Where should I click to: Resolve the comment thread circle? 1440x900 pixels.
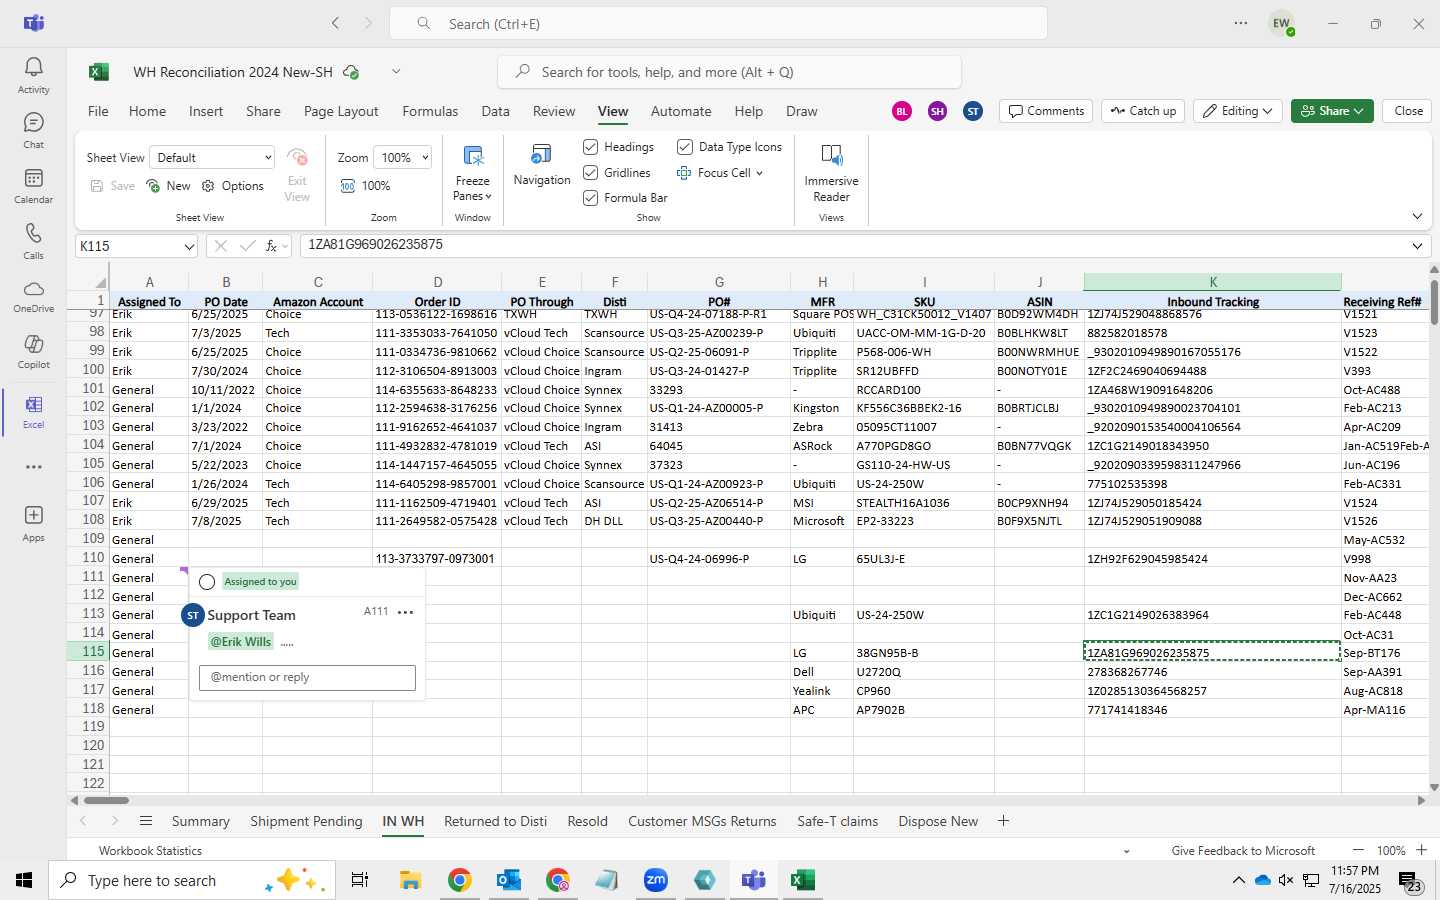click(207, 582)
